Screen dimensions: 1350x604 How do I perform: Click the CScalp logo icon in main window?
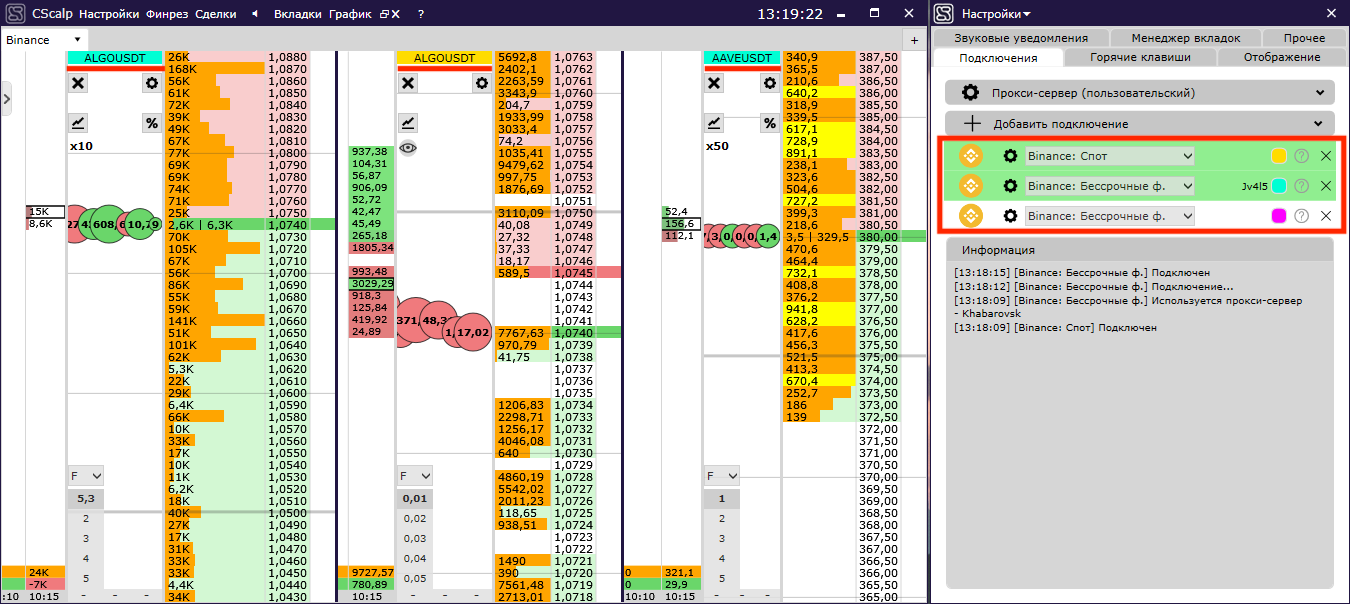14,14
